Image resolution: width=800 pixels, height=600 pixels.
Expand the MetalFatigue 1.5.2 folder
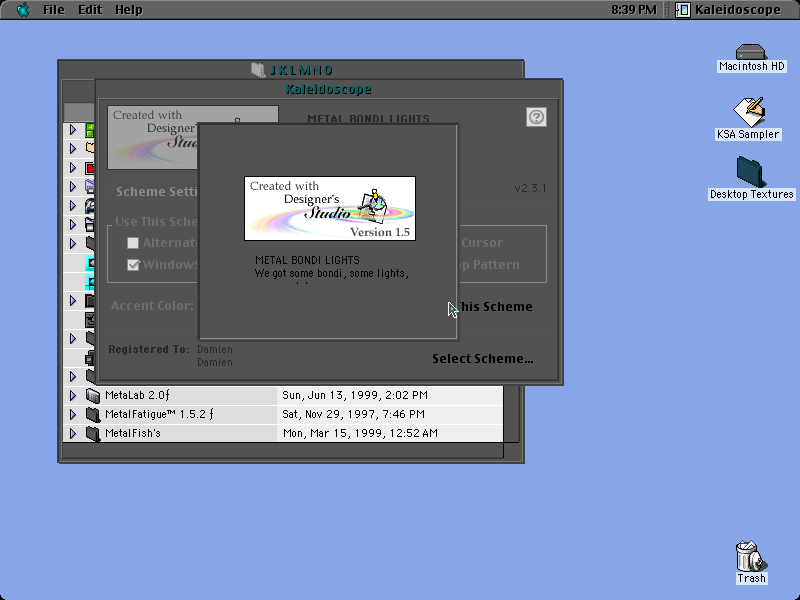[73, 414]
